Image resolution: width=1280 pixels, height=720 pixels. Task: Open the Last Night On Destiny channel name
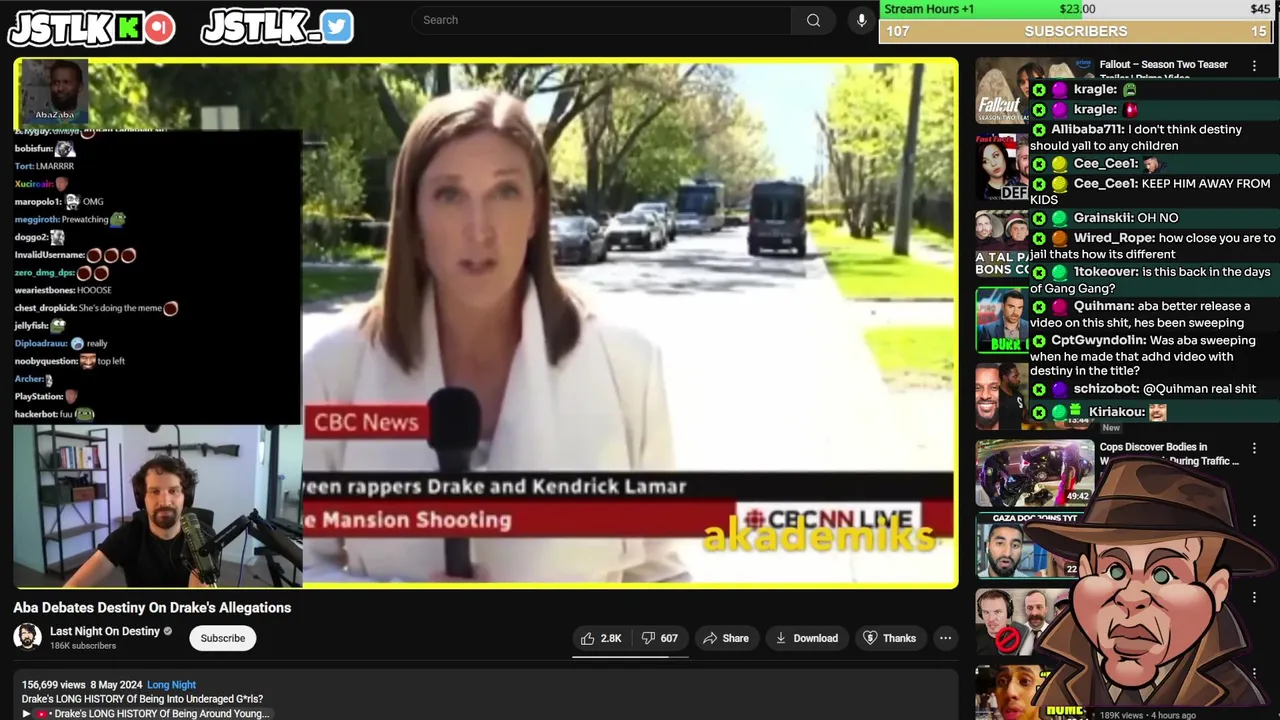(x=105, y=631)
